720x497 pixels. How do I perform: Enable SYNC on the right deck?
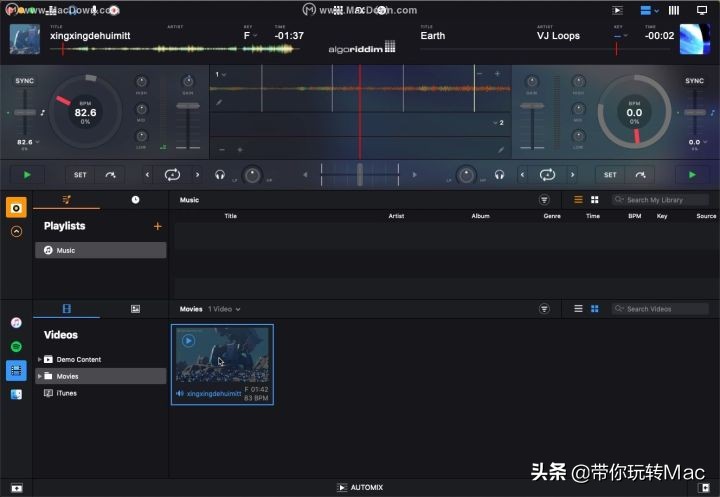click(694, 81)
